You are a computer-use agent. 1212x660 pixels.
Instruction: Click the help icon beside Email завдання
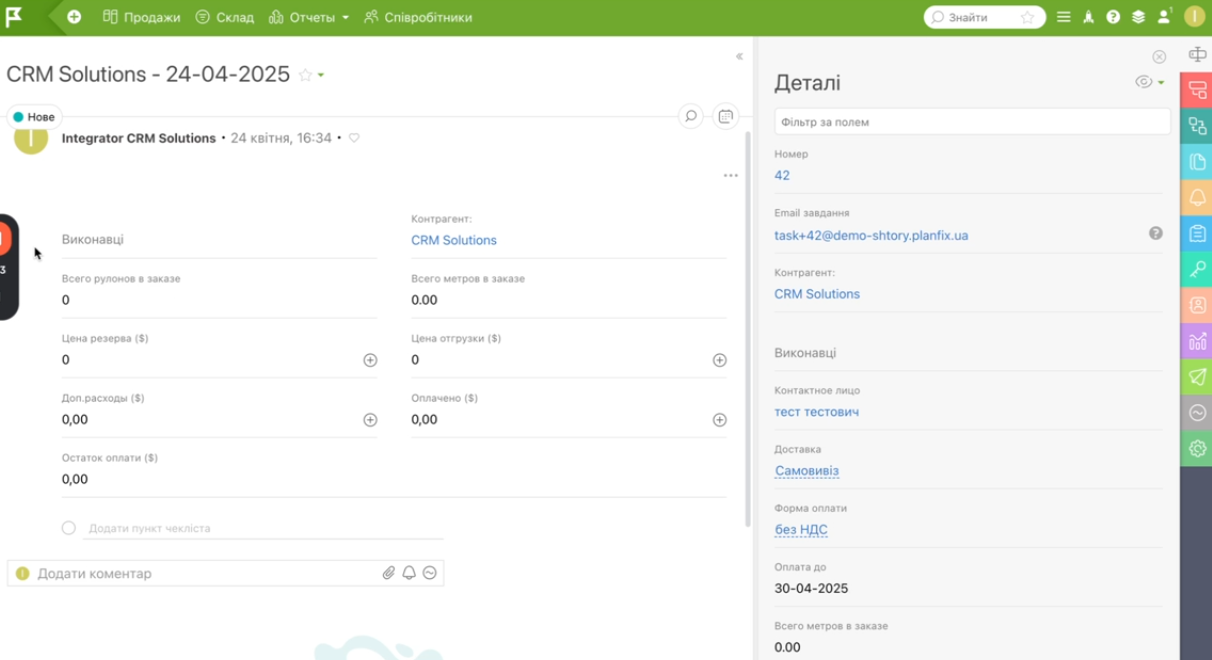pos(1156,233)
